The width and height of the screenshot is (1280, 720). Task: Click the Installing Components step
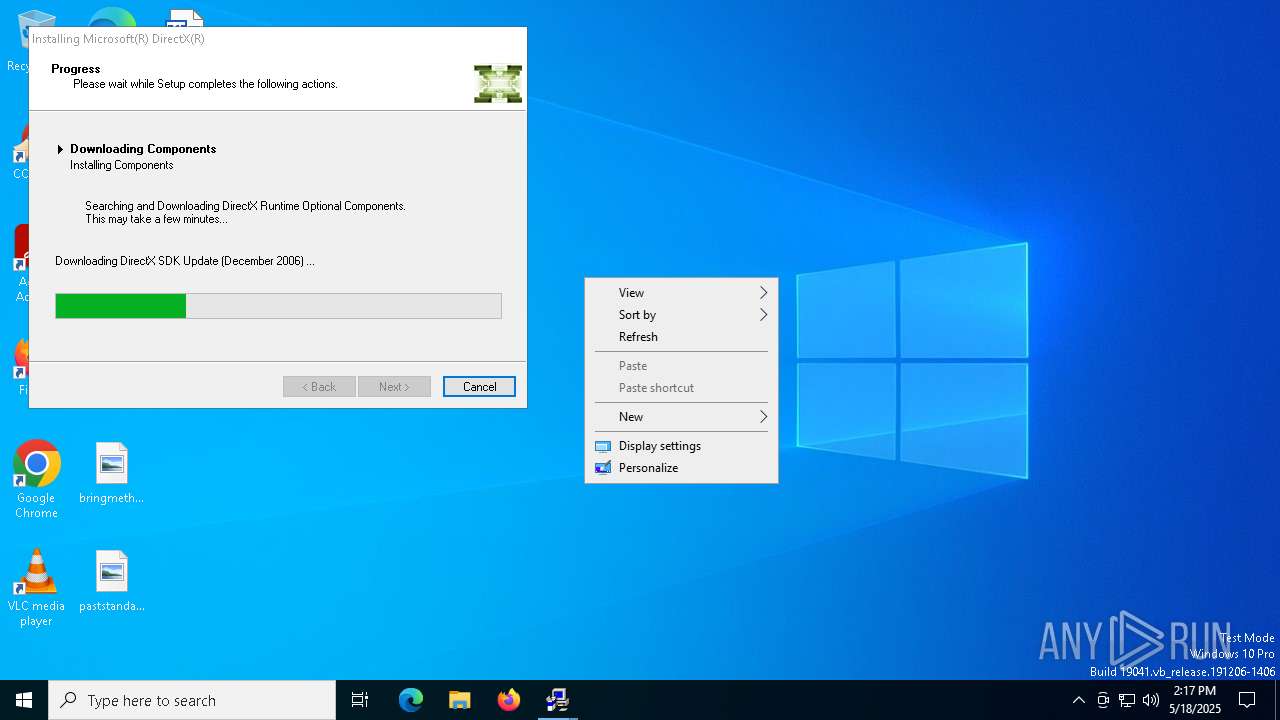click(121, 165)
